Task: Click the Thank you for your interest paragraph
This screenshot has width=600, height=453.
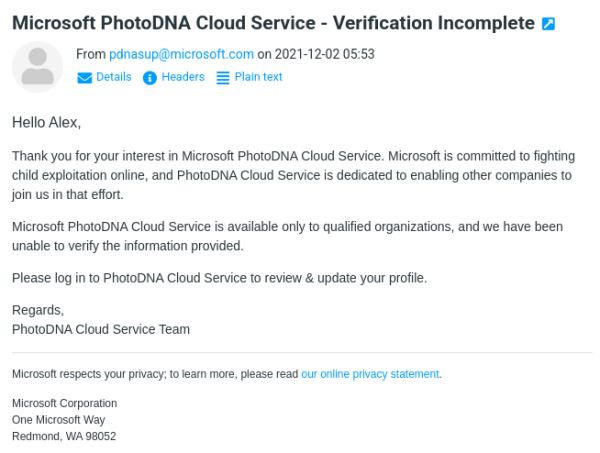Action: pos(293,175)
